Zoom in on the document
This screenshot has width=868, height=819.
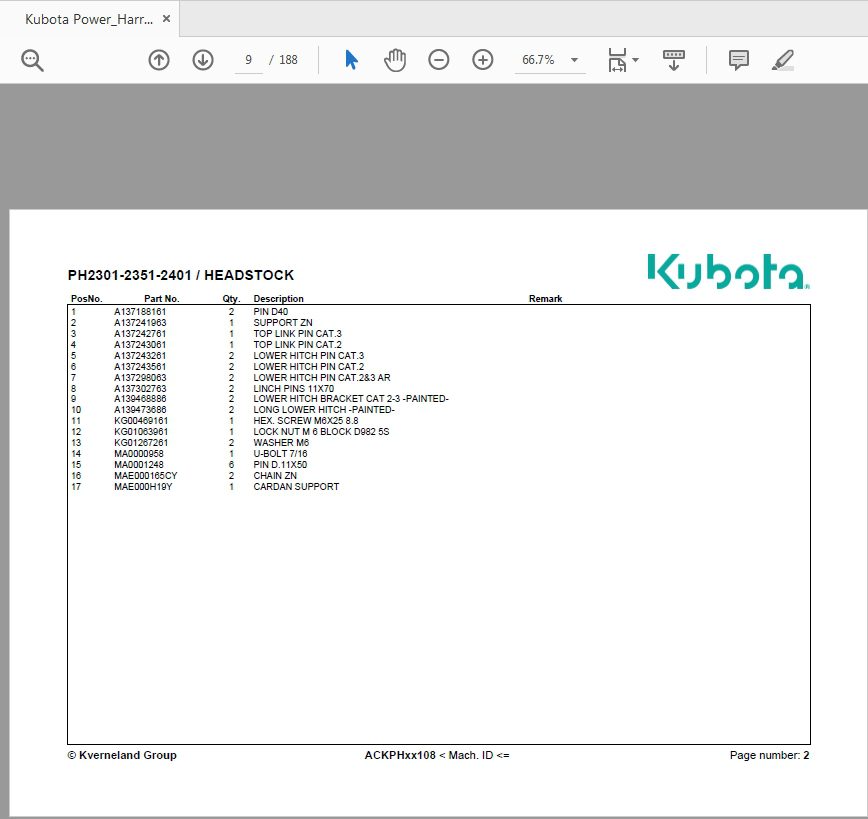(482, 60)
